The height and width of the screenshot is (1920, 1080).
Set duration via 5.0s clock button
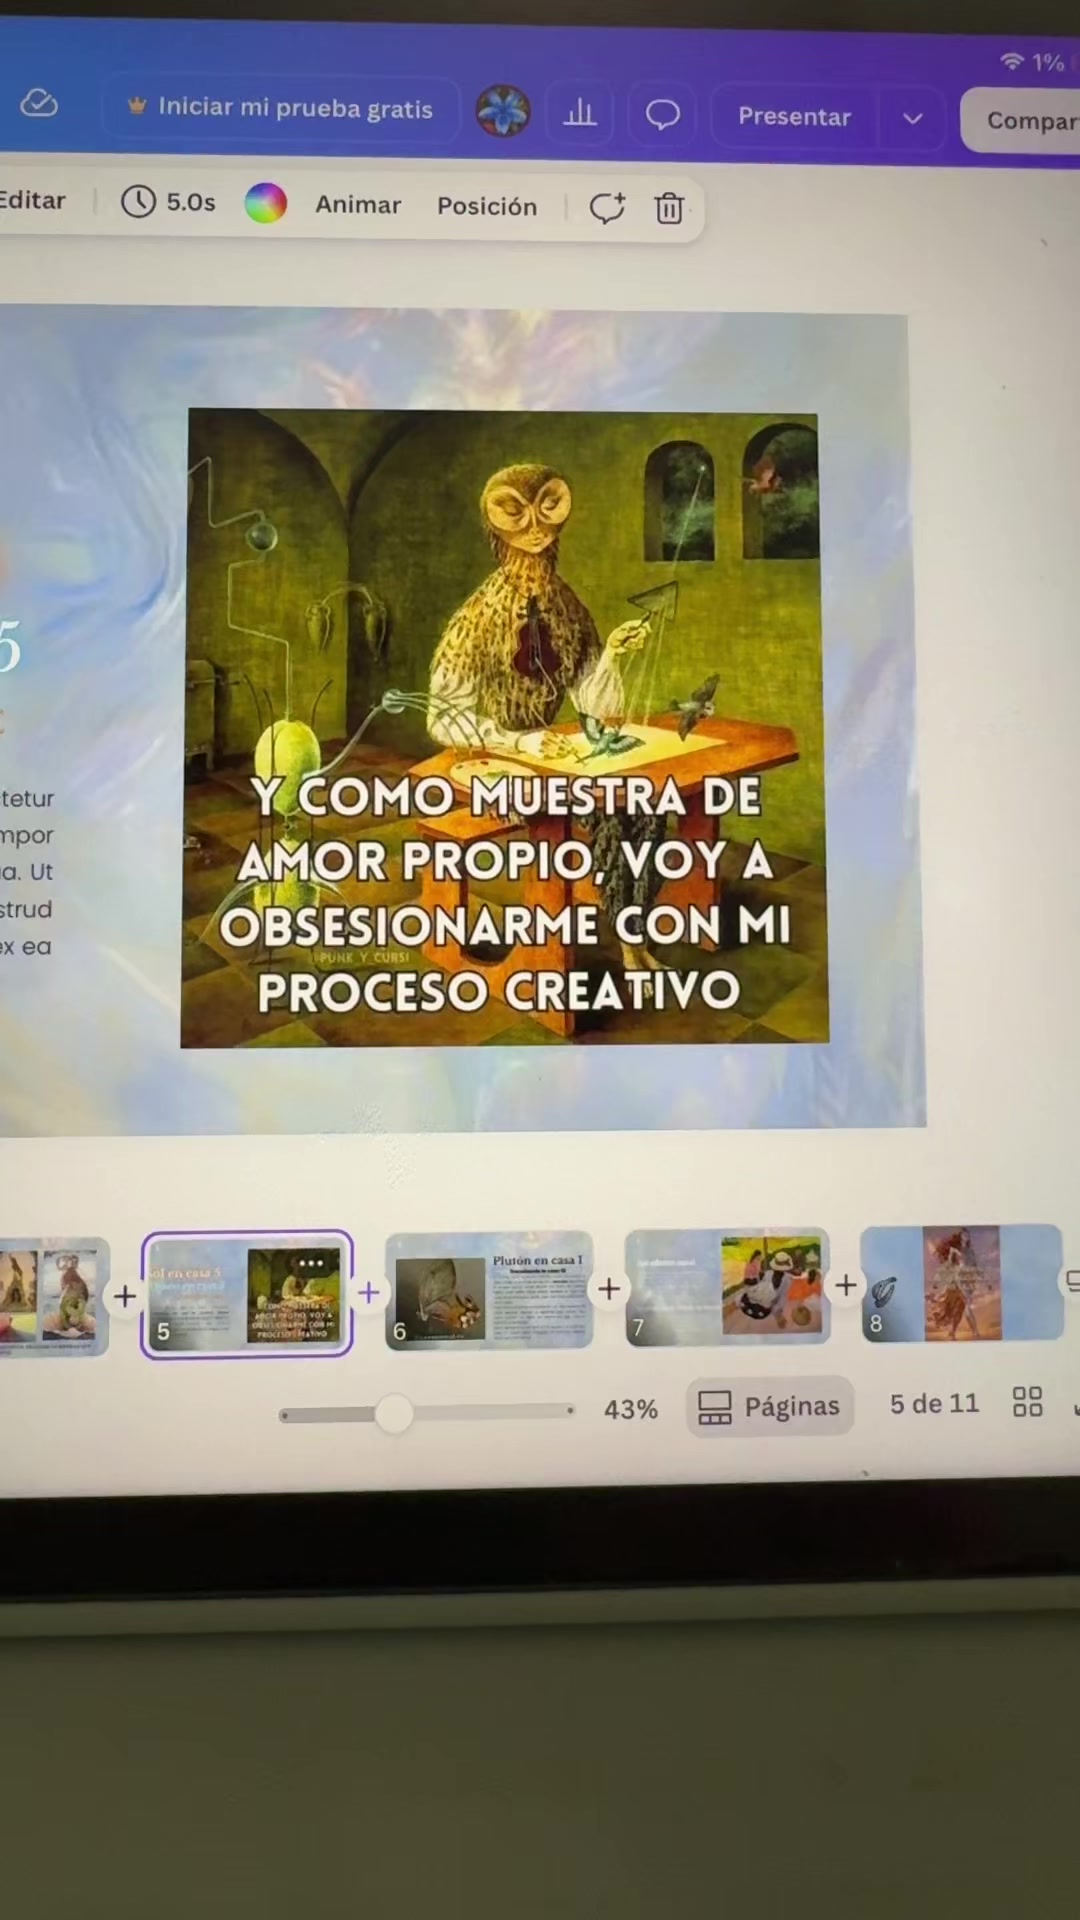click(168, 202)
